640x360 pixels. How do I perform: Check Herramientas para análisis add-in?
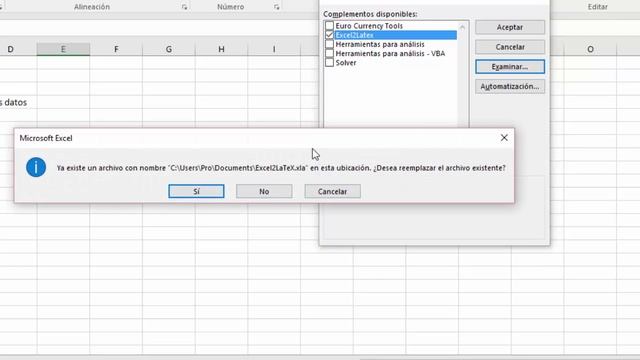coord(329,44)
